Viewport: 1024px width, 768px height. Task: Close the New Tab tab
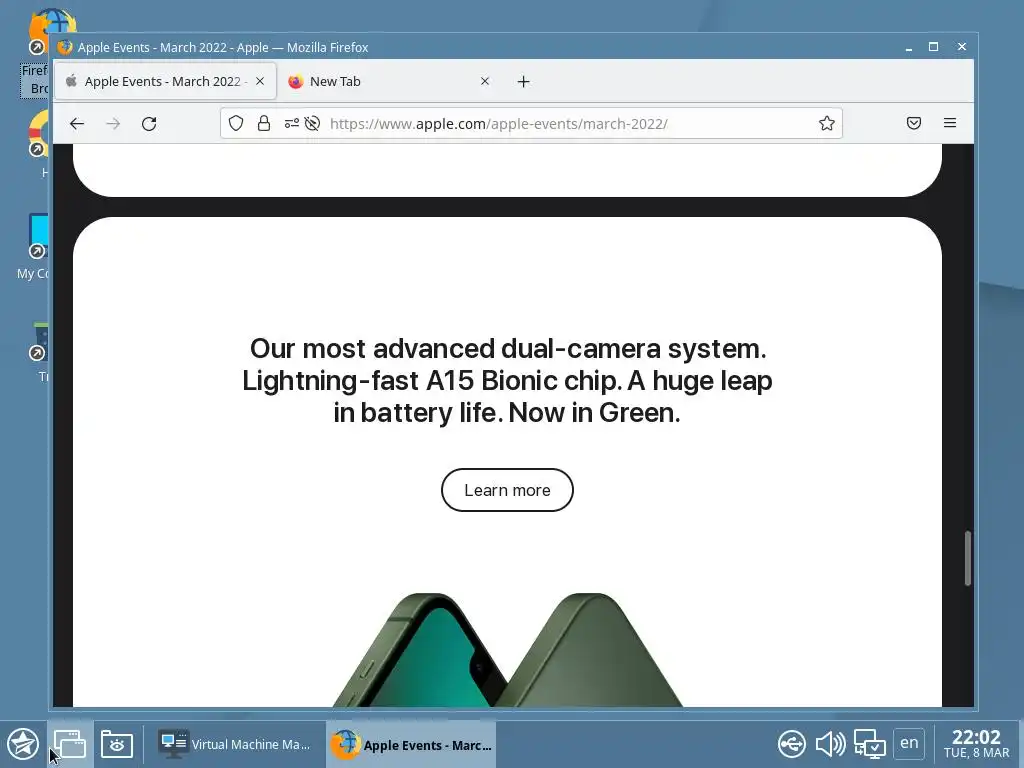coord(485,81)
